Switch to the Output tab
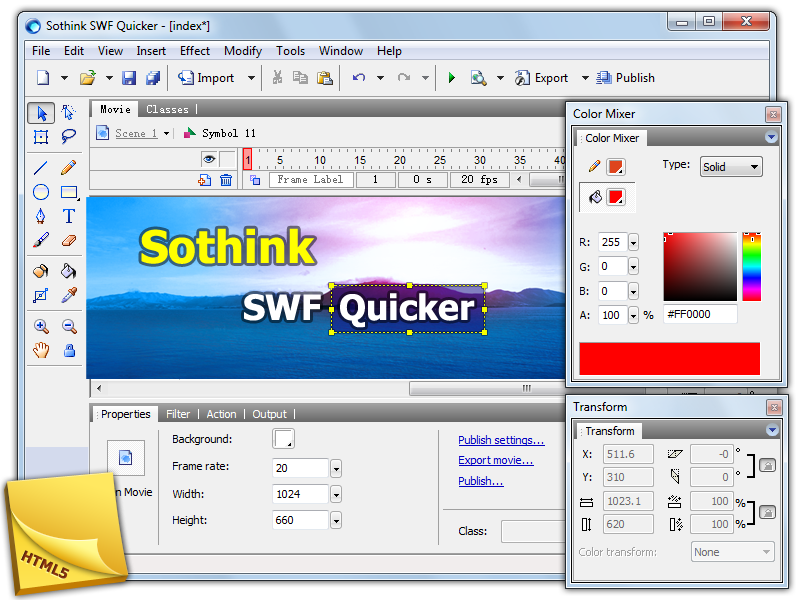Image resolution: width=800 pixels, height=600 pixels. pos(269,414)
